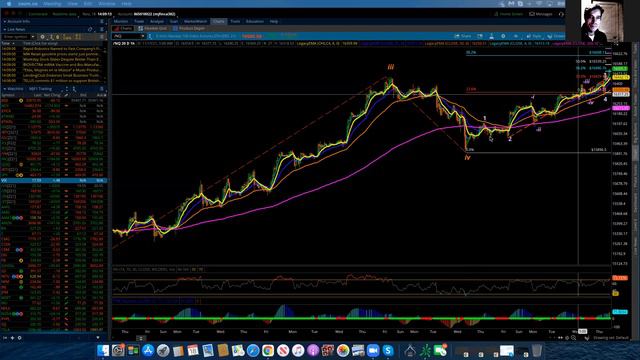The width and height of the screenshot is (640, 360).
Task: Open the chart Studies flask icon
Action: click(x=491, y=36)
